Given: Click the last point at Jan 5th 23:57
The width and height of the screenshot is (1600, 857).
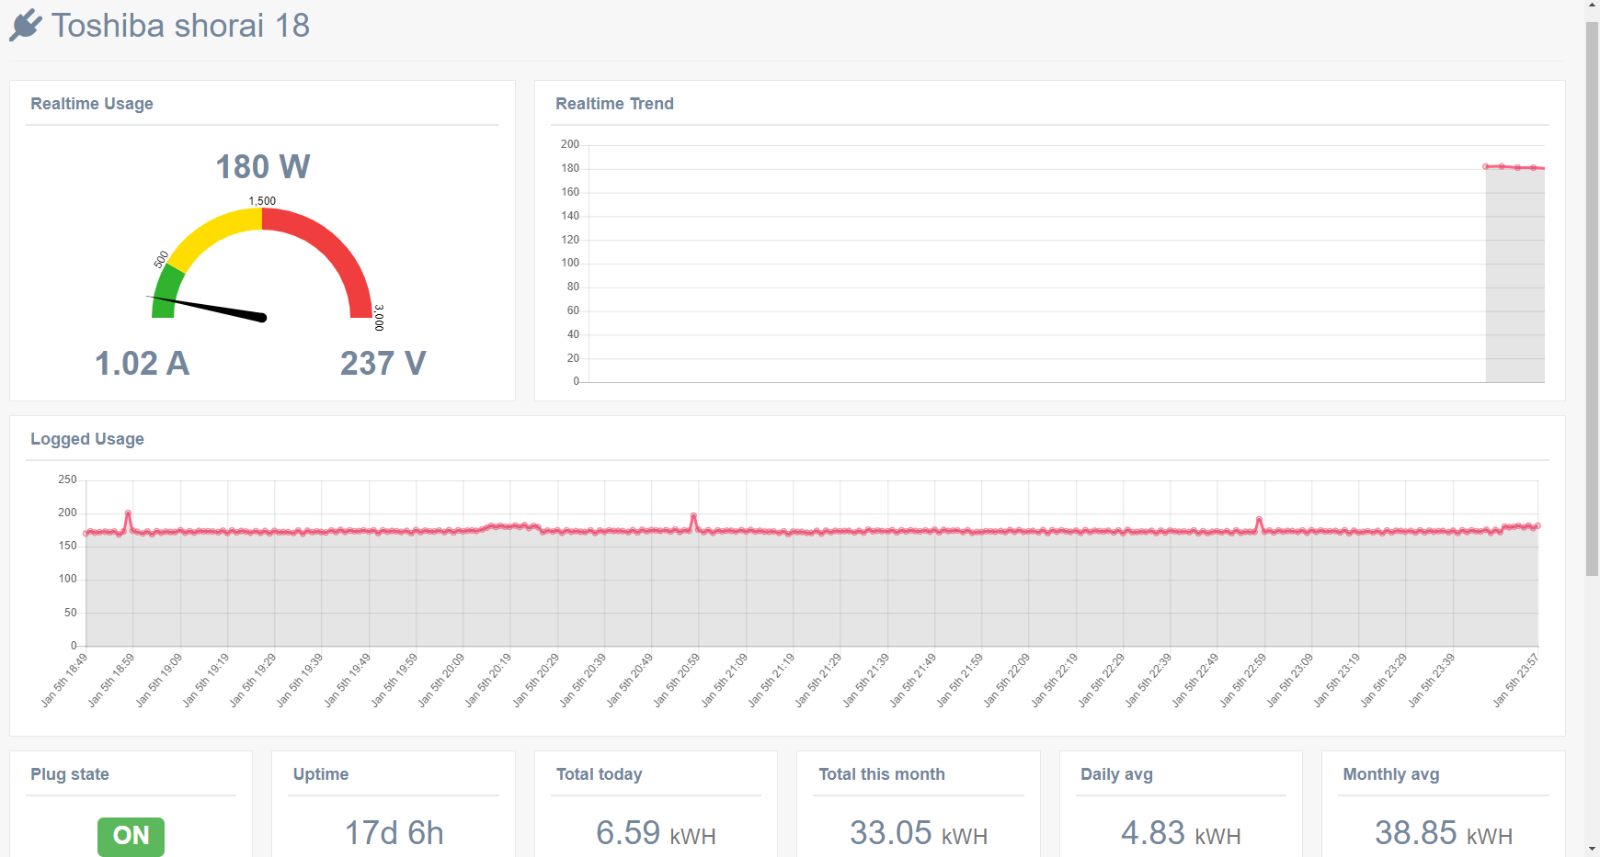Looking at the screenshot, I should click(1537, 526).
